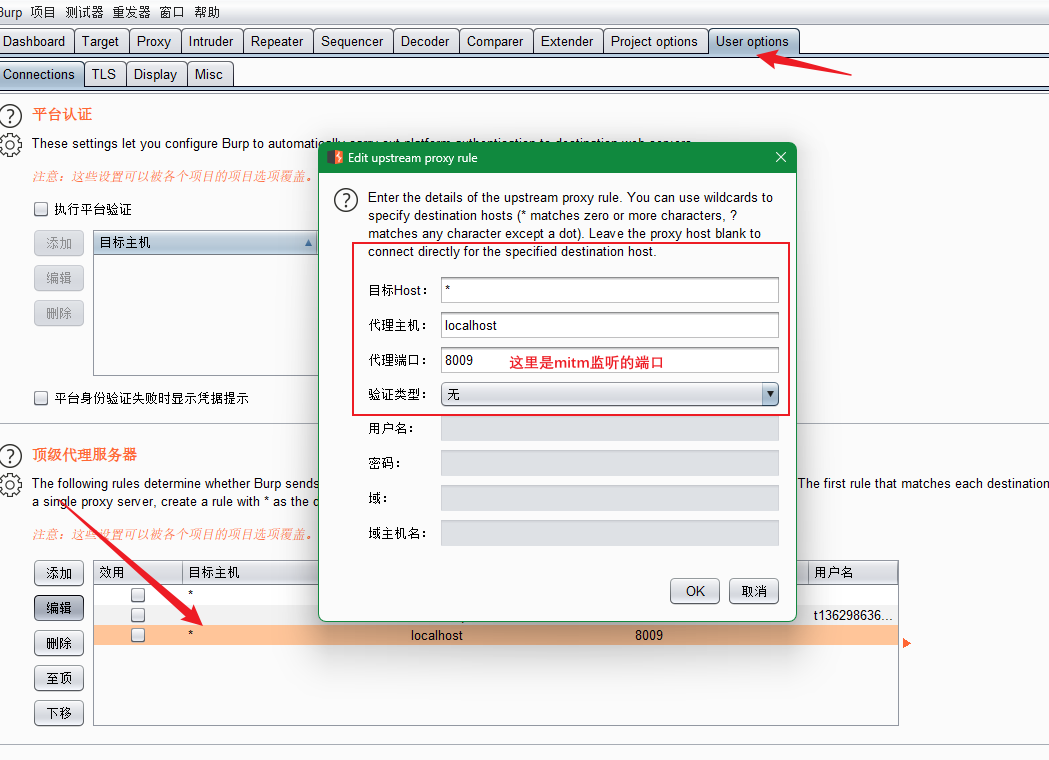Open the 项目 menu

coord(43,12)
